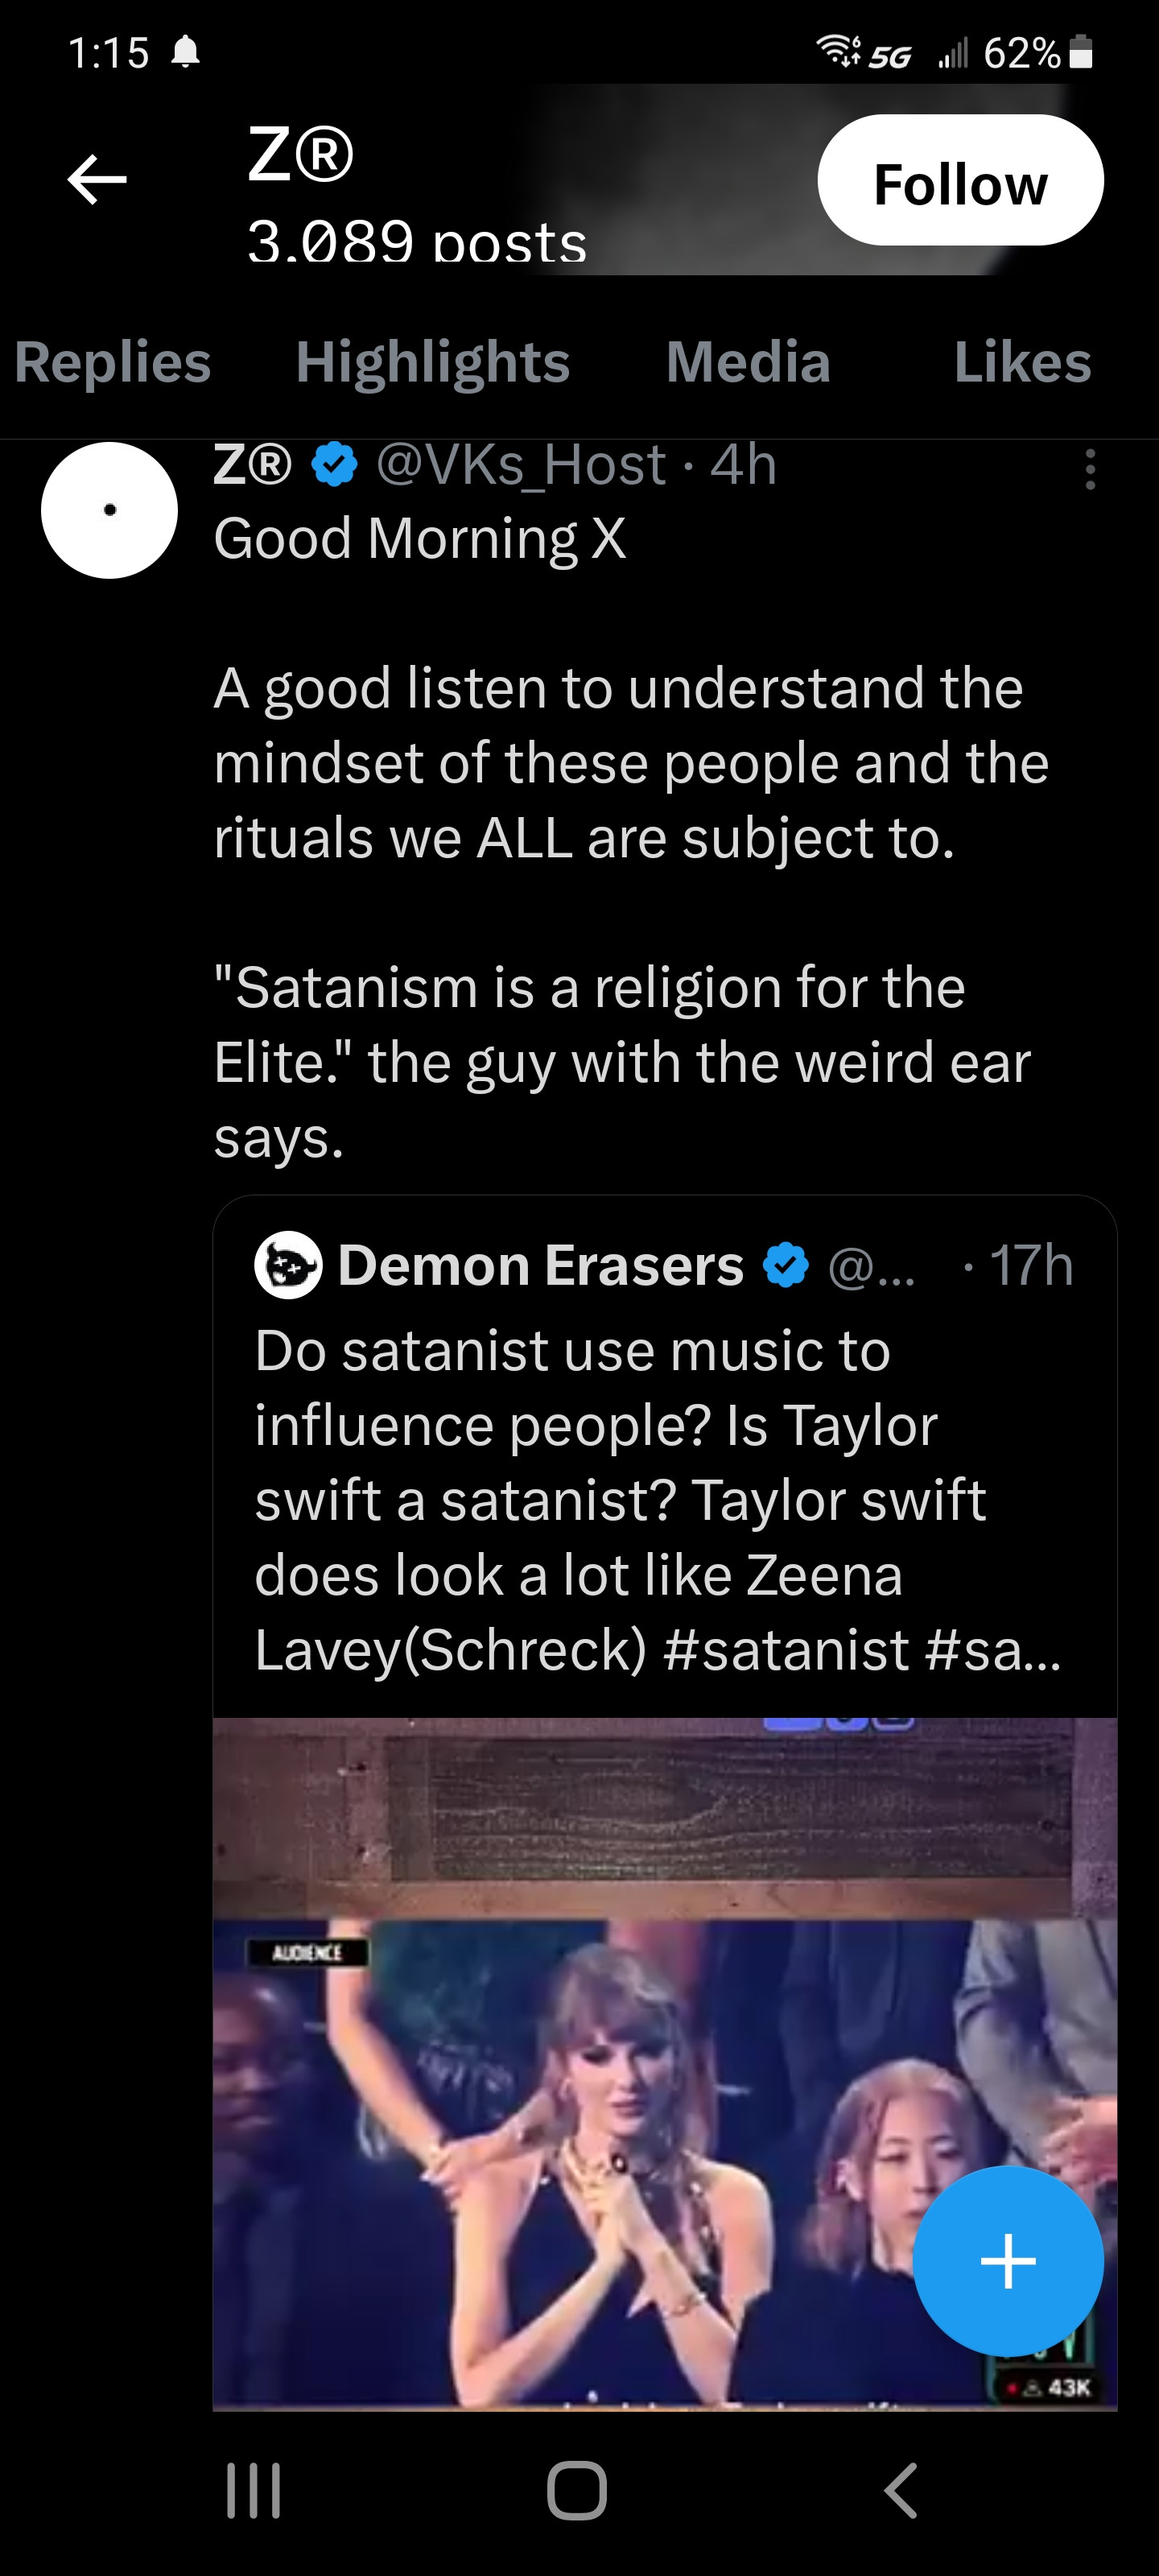Screen dimensions: 1159x2576
Task: Tap the notification bell in status bar
Action: tap(186, 52)
